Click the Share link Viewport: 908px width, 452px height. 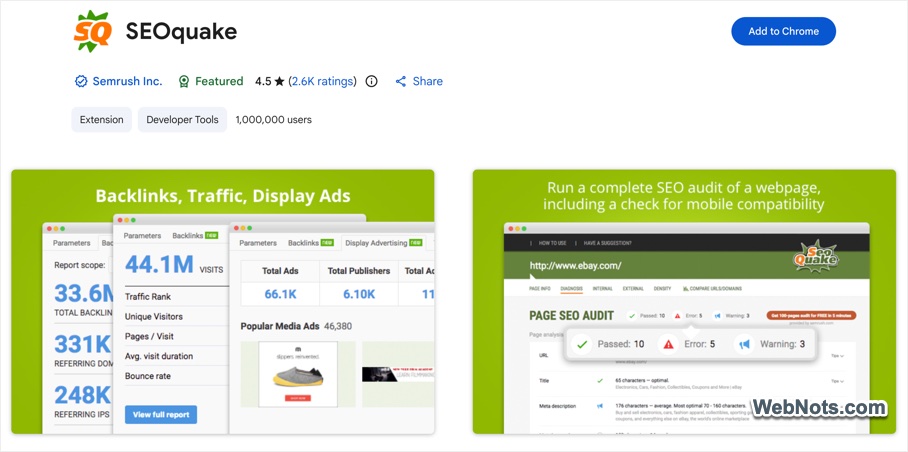427,82
